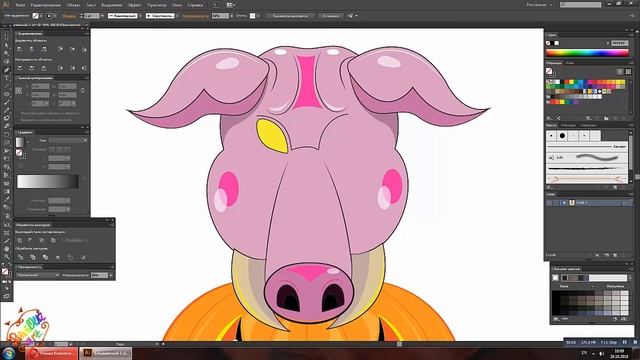Open the red app on the taskbar
640x360 pixels.
point(52,353)
